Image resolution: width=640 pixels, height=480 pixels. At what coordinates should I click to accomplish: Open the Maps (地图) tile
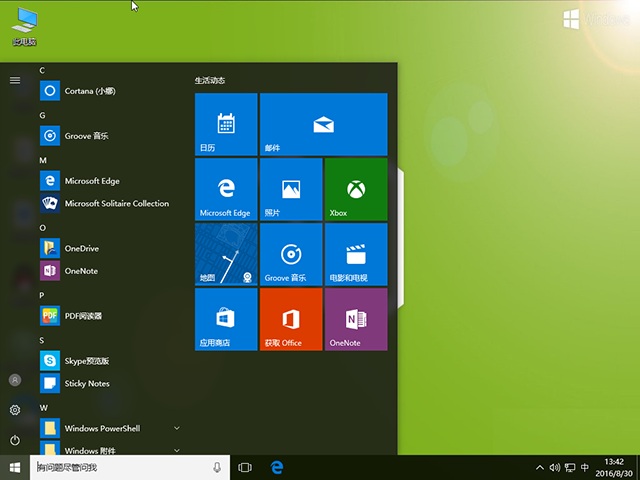pyautogui.click(x=226, y=254)
